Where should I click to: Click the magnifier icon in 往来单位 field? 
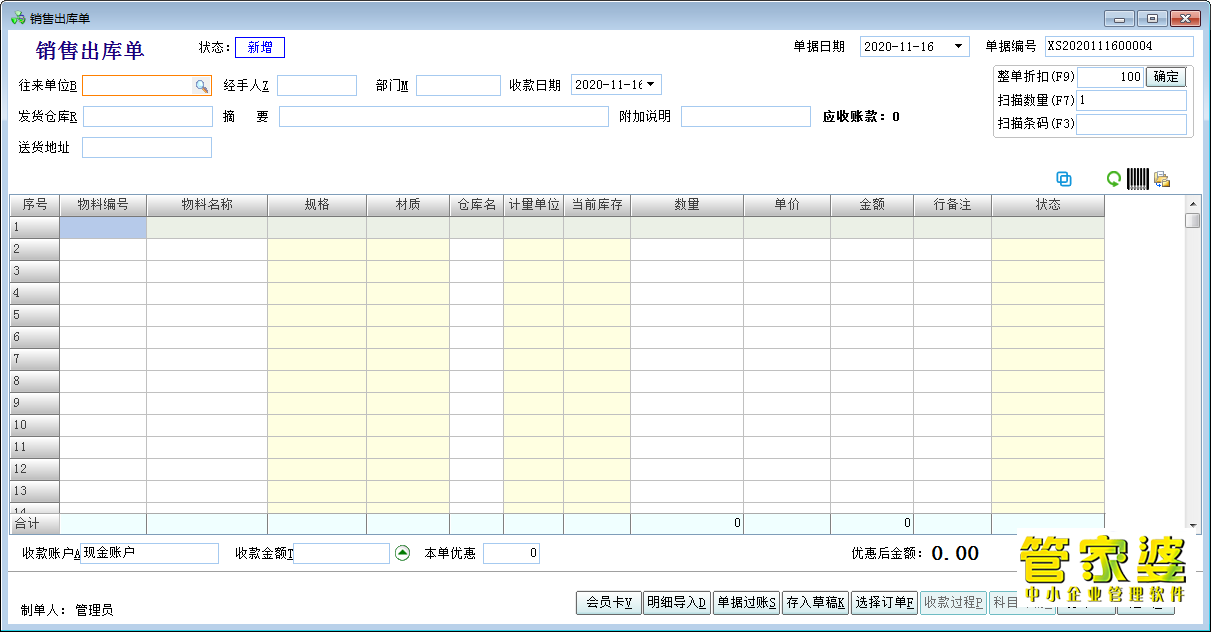tap(201, 86)
